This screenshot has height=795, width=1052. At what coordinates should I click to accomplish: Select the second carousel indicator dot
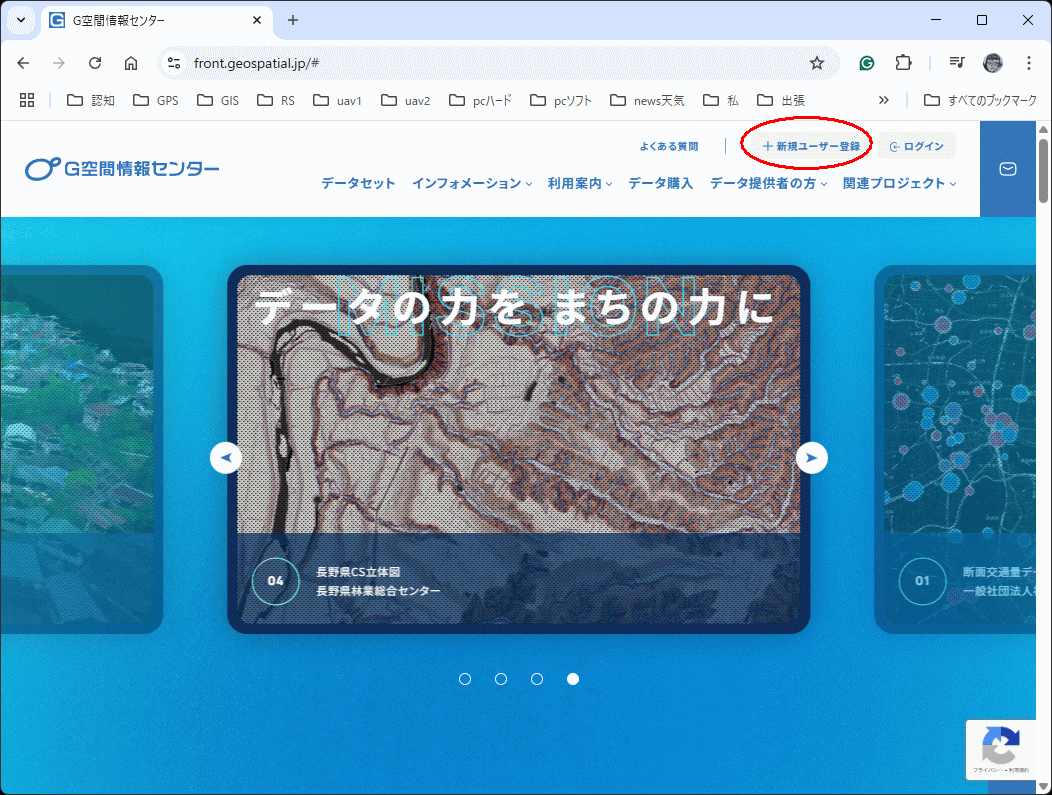[501, 679]
